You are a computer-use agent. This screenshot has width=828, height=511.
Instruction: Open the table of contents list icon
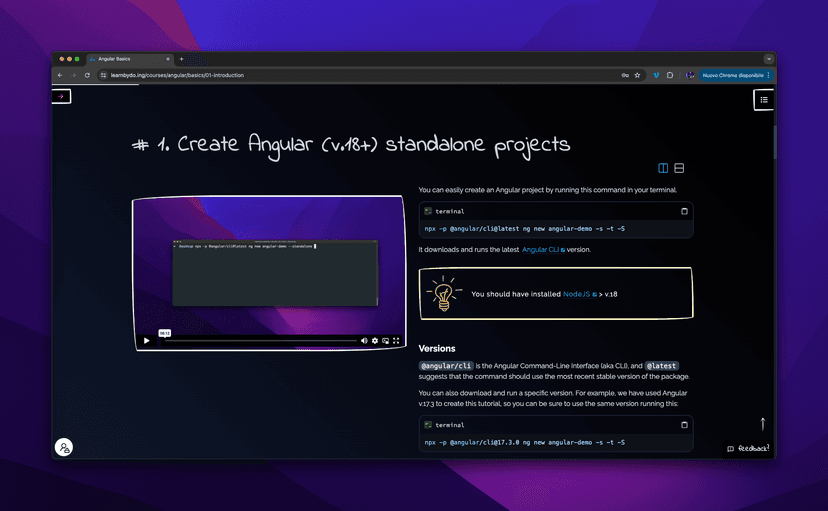tap(764, 100)
